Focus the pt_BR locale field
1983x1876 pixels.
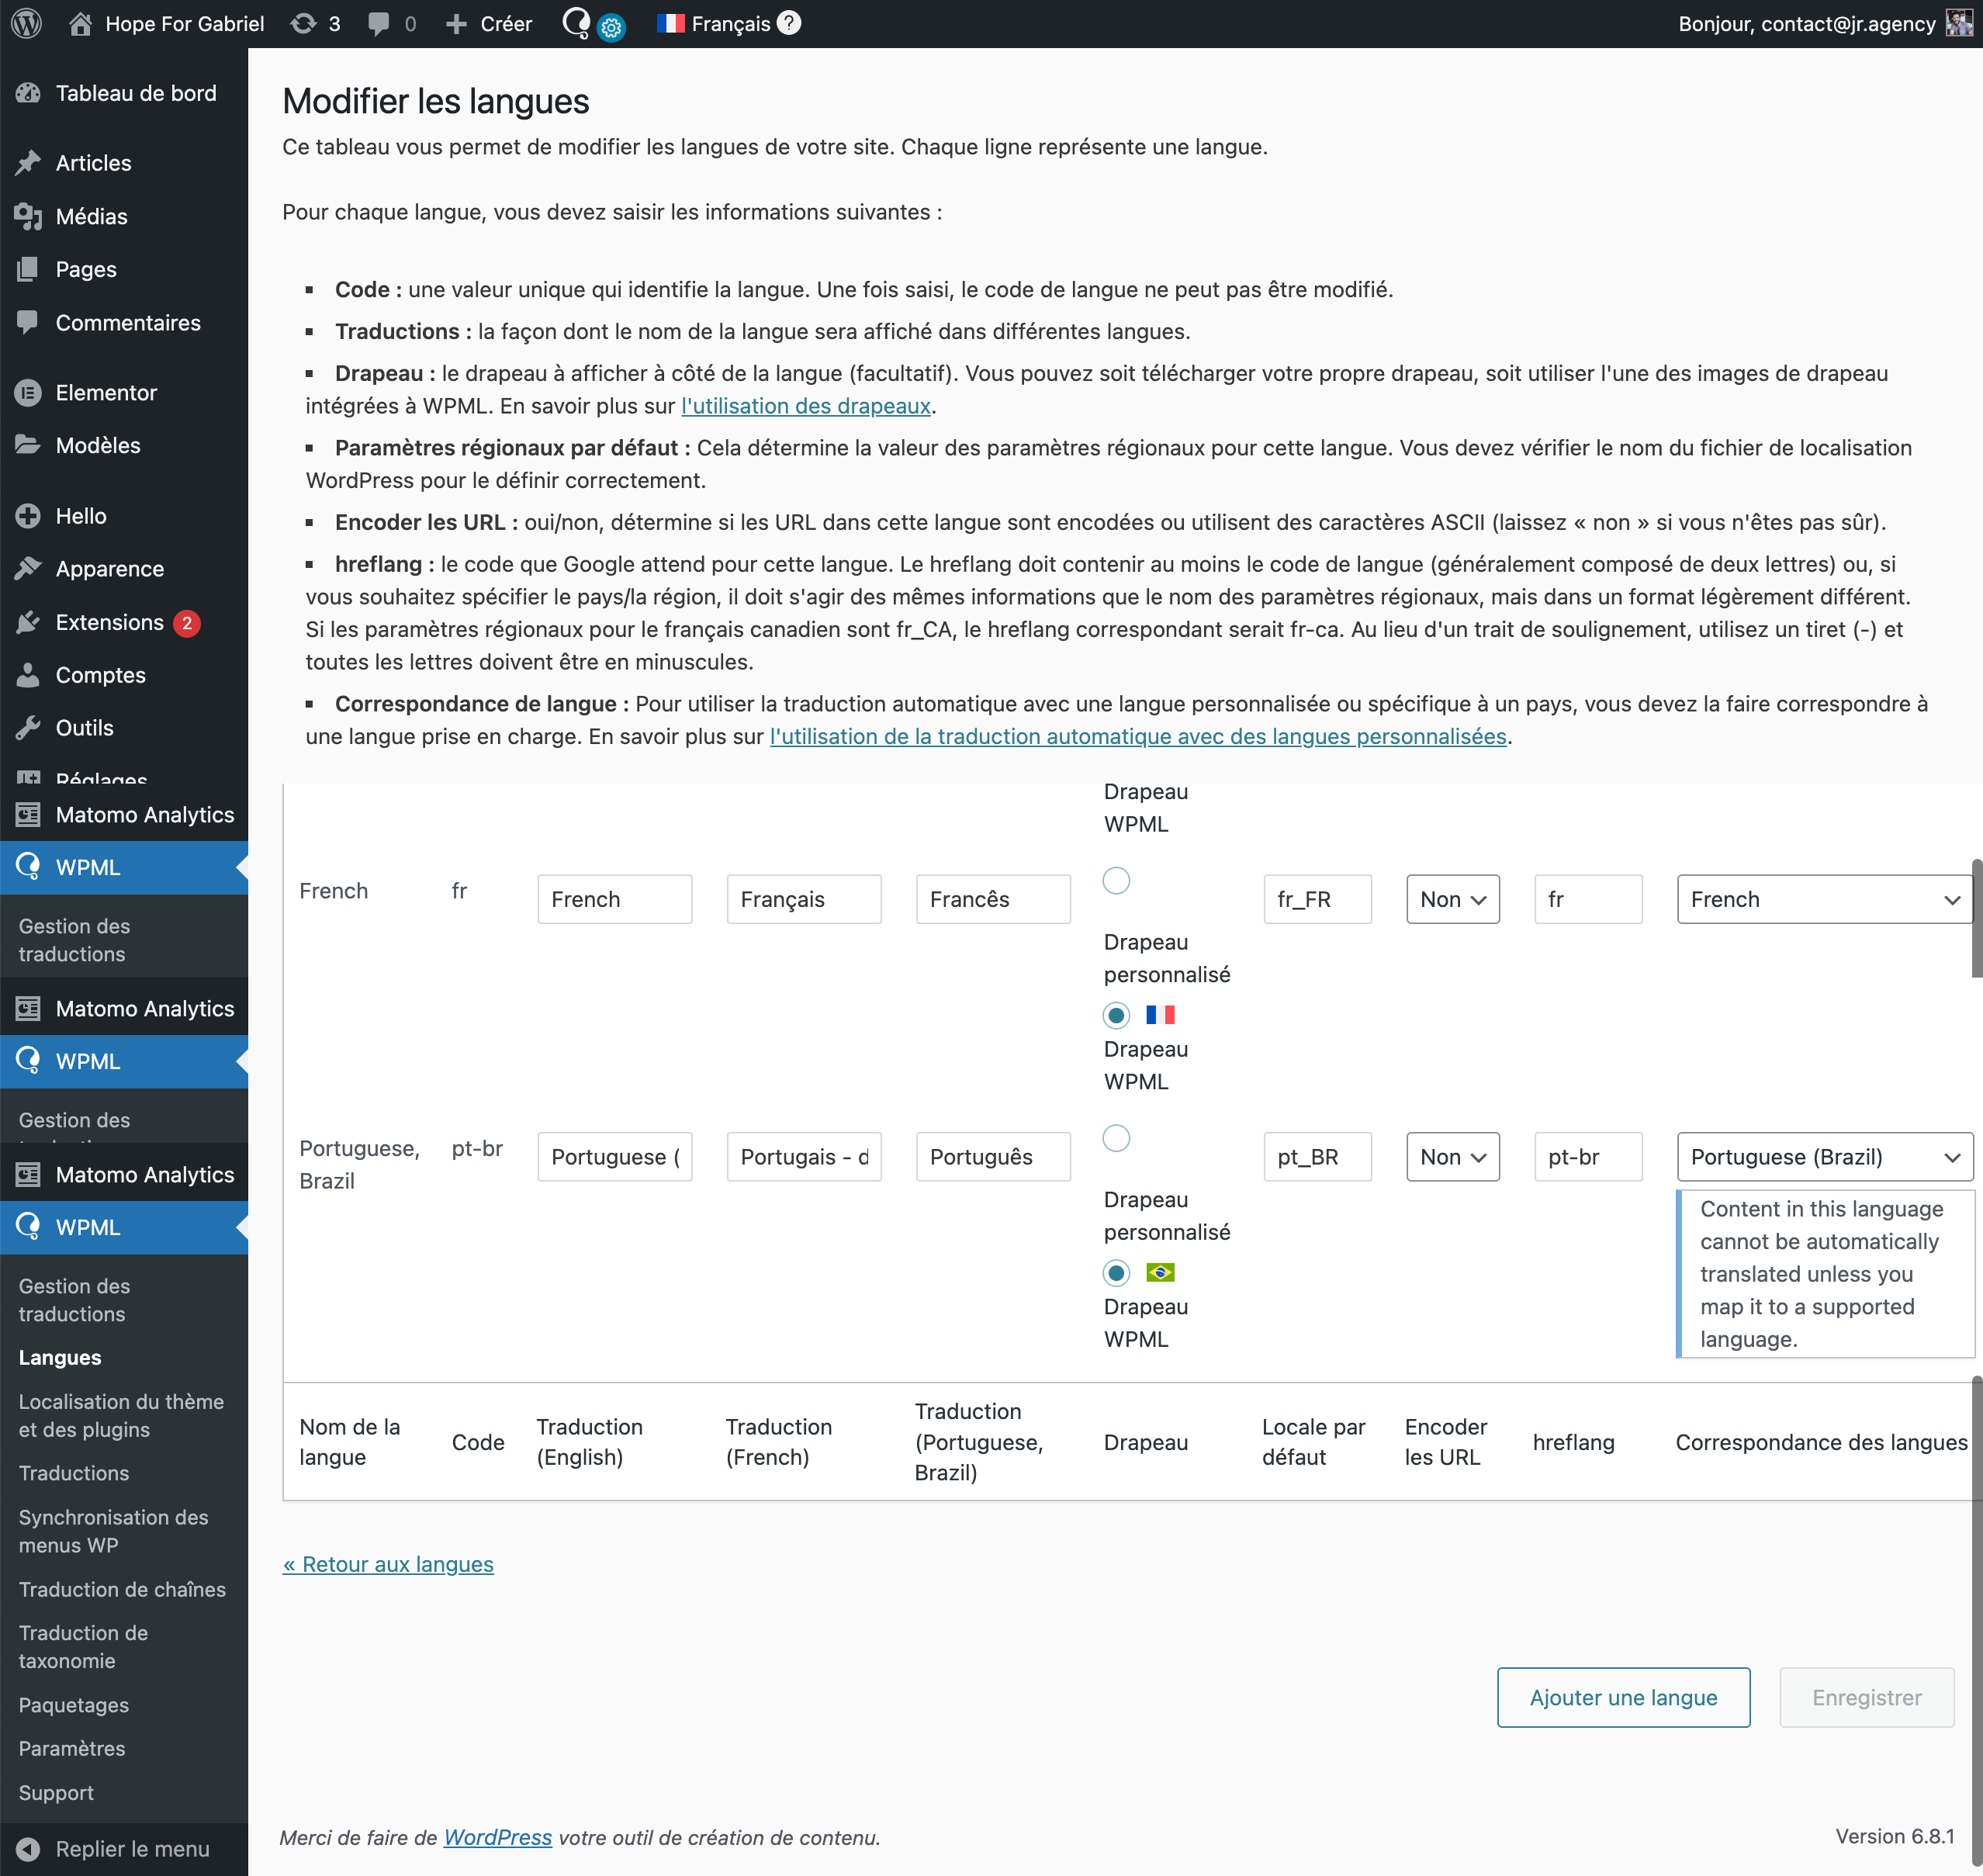point(1317,1156)
